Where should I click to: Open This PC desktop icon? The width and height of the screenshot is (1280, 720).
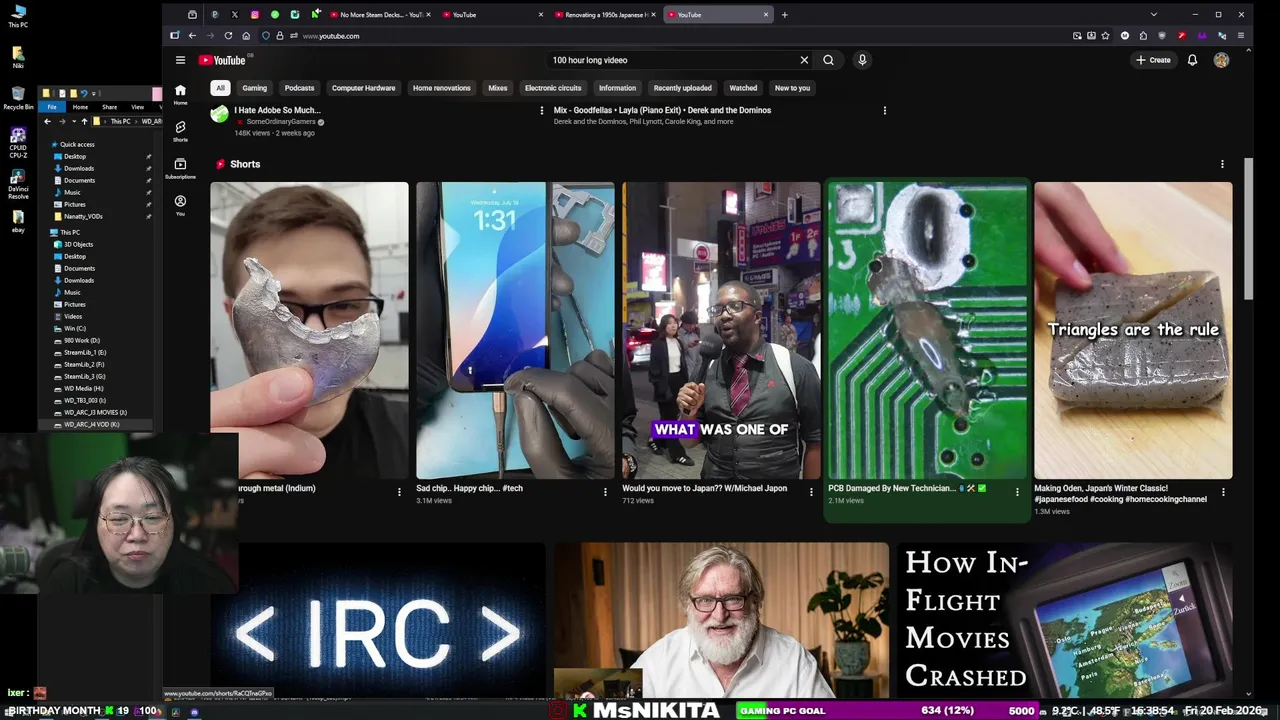tap(18, 17)
